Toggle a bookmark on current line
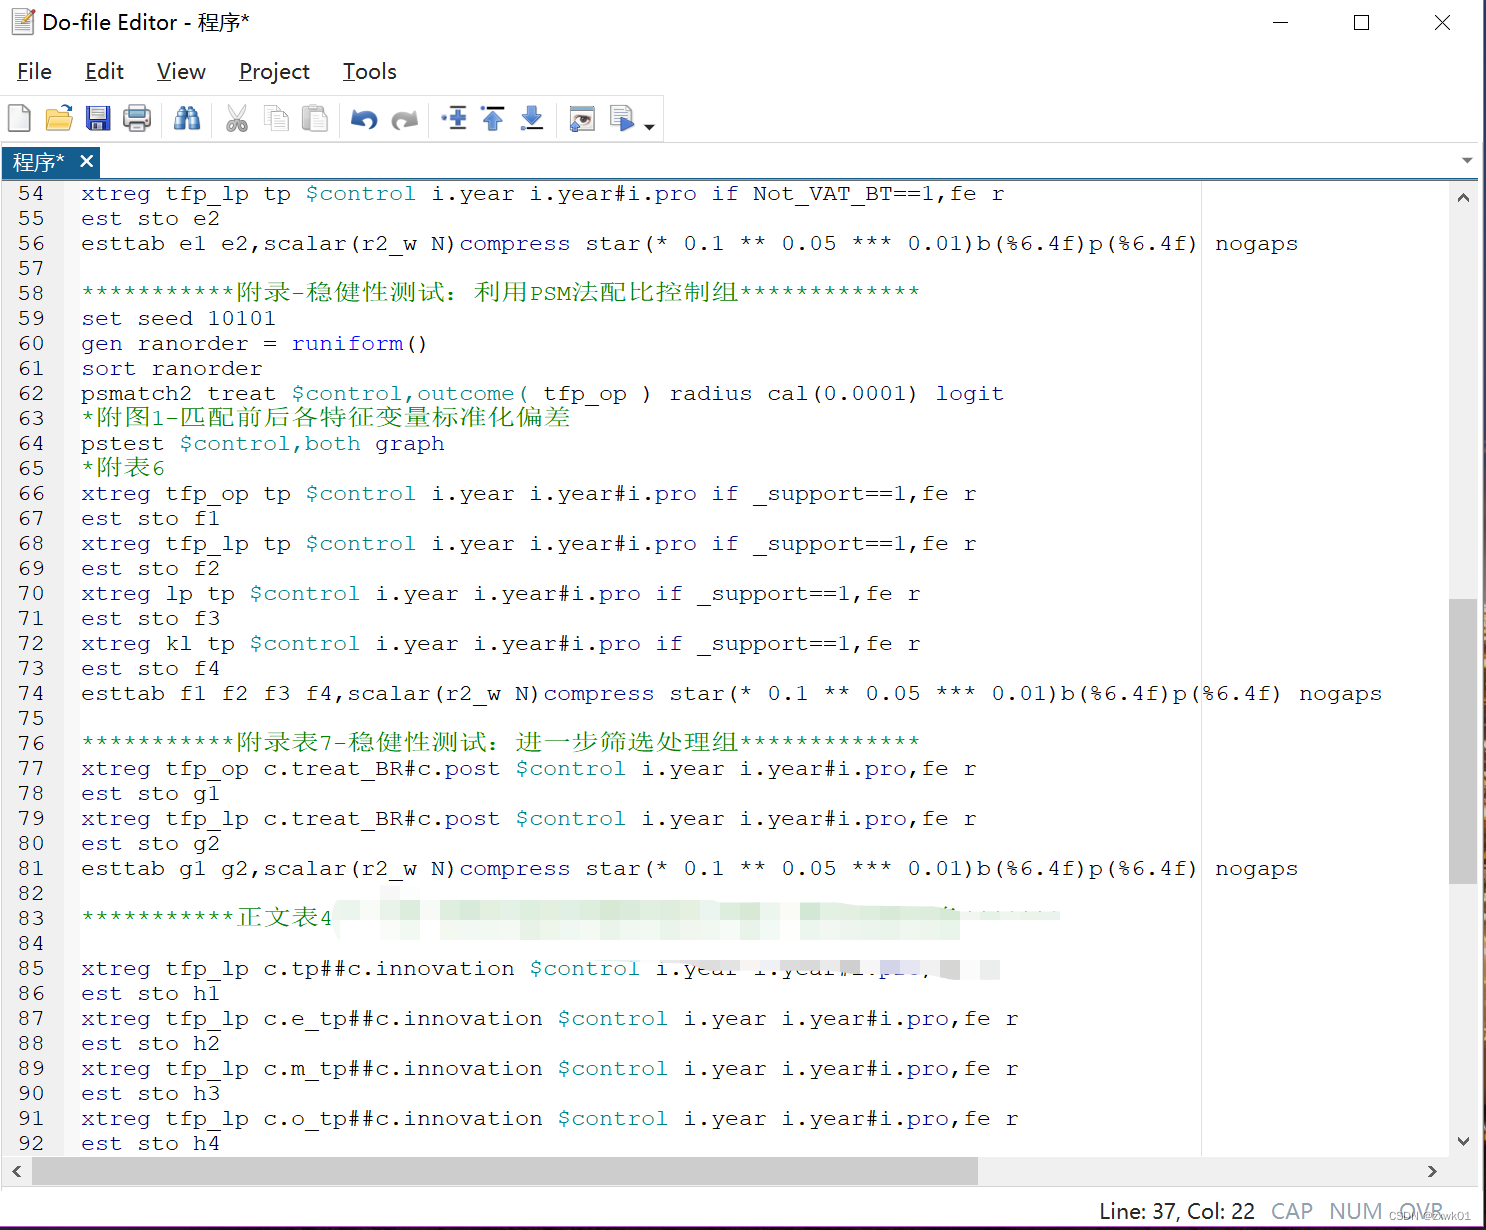 pyautogui.click(x=454, y=119)
